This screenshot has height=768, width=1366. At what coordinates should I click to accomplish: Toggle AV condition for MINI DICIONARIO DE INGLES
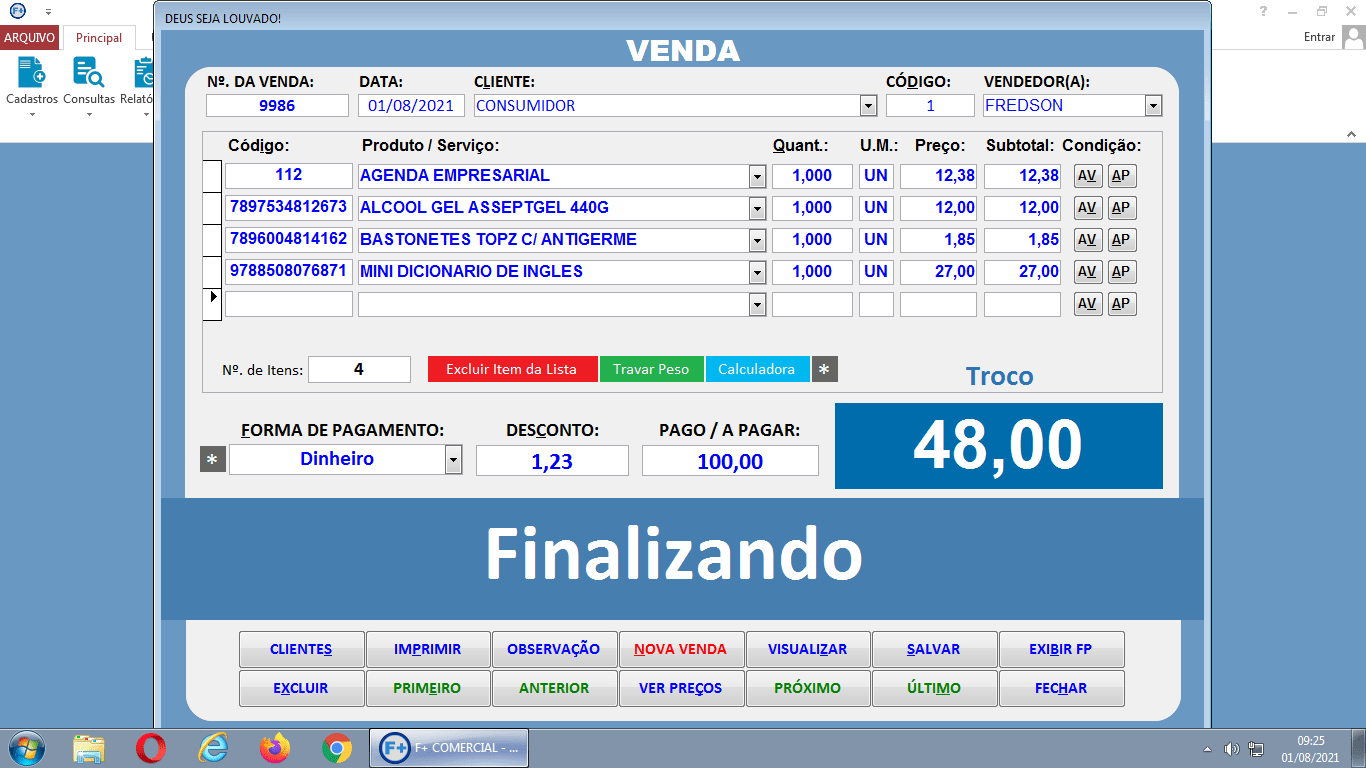click(x=1087, y=271)
